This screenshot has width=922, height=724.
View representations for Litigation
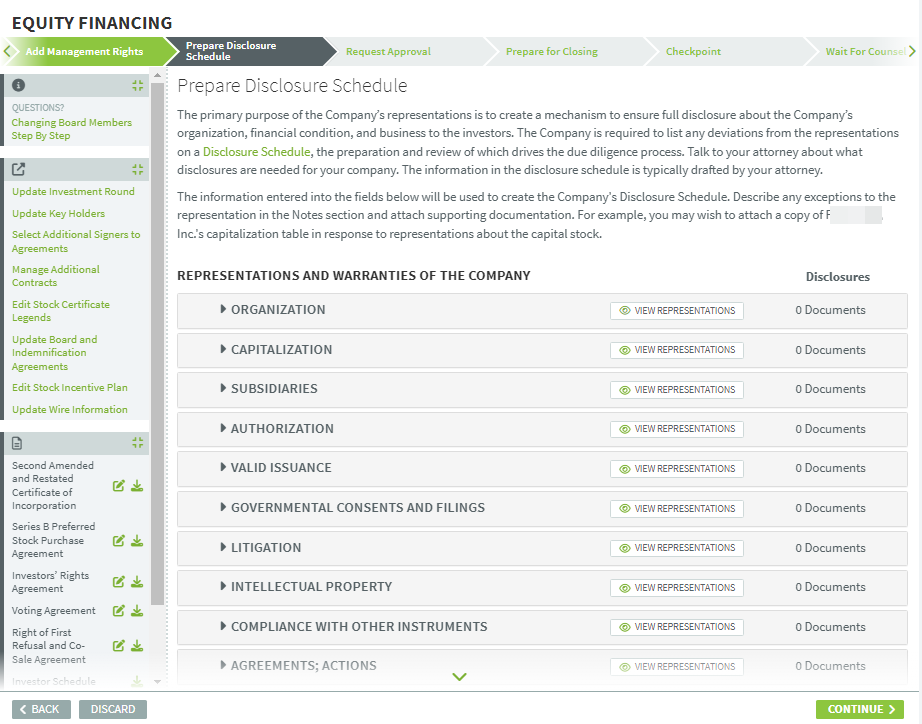coord(676,548)
